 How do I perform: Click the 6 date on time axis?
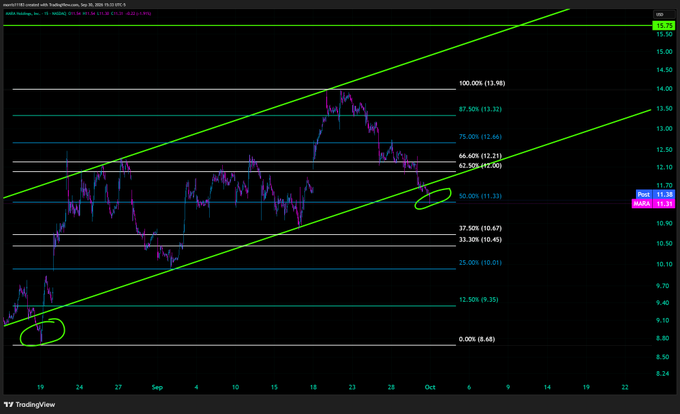(469, 388)
